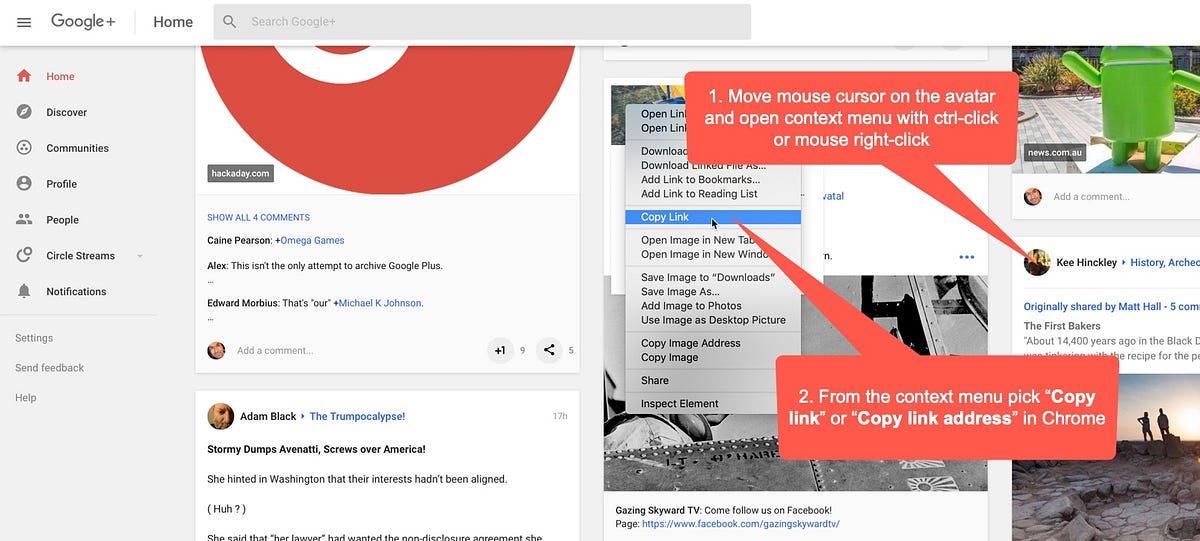Open the History, Archeo... community link
The height and width of the screenshot is (541, 1200).
click(x=1165, y=262)
